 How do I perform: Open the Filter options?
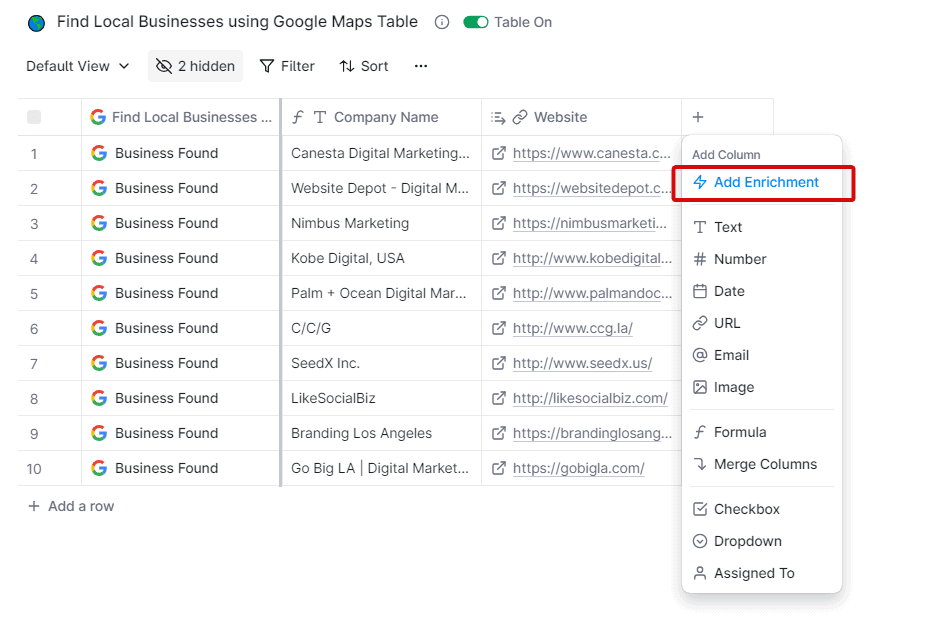point(287,66)
